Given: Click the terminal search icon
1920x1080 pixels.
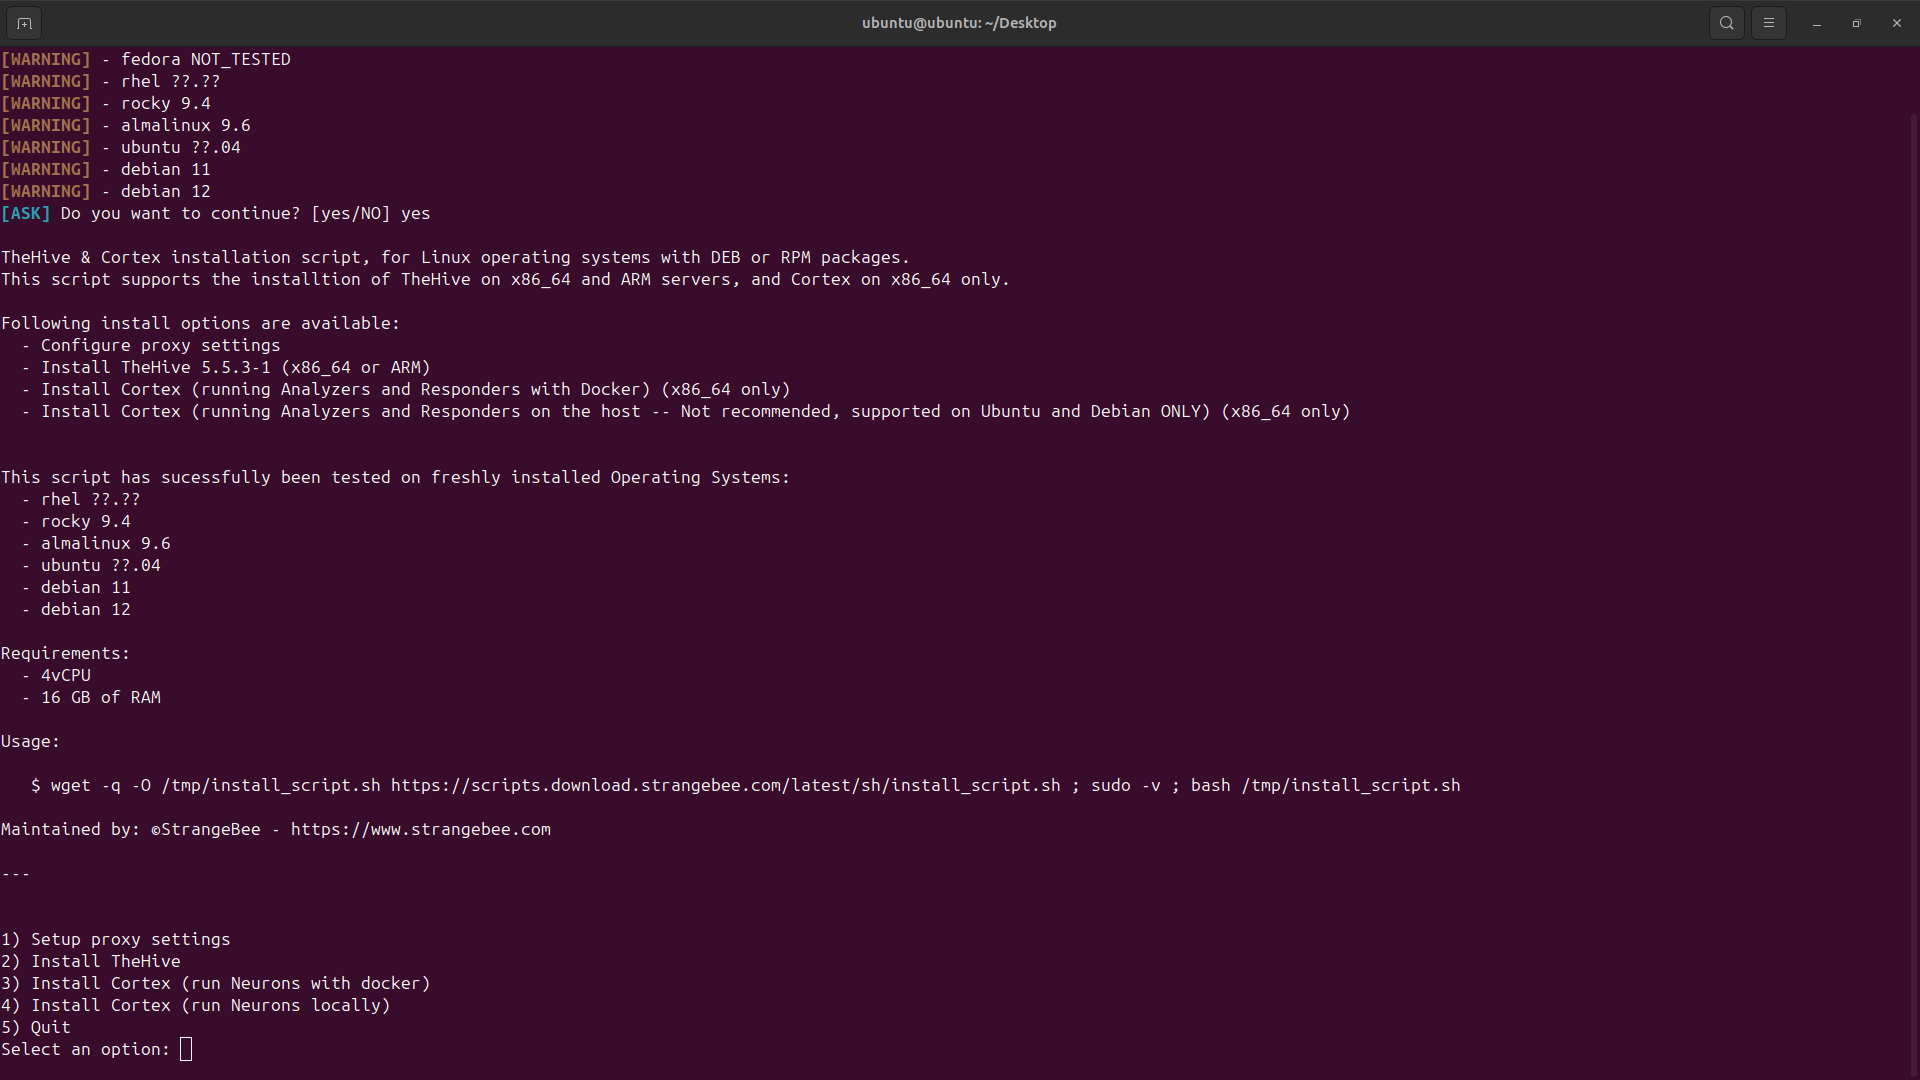Looking at the screenshot, I should pos(1726,23).
